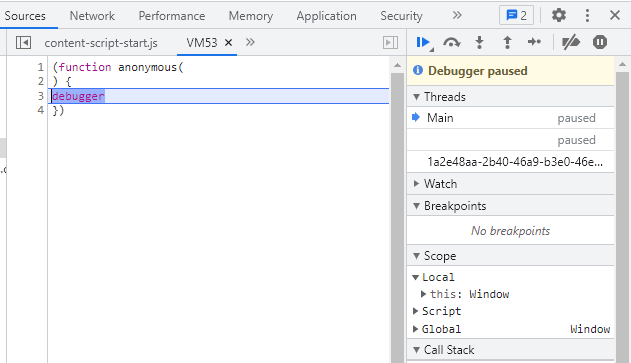
Task: Open the content-script-start.js file tab
Action: [x=101, y=43]
